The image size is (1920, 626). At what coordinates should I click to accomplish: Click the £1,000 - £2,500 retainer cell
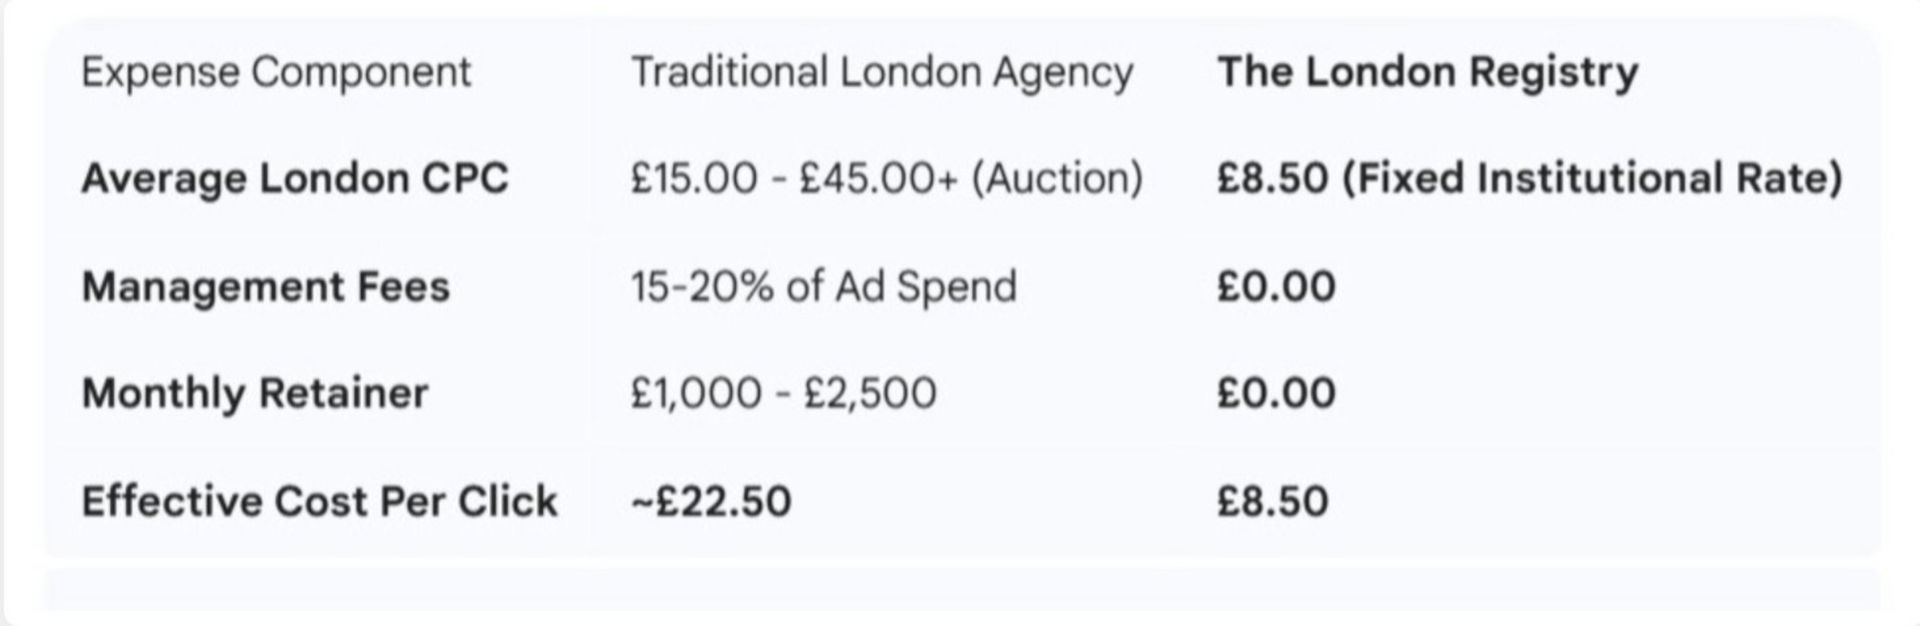[x=783, y=394]
